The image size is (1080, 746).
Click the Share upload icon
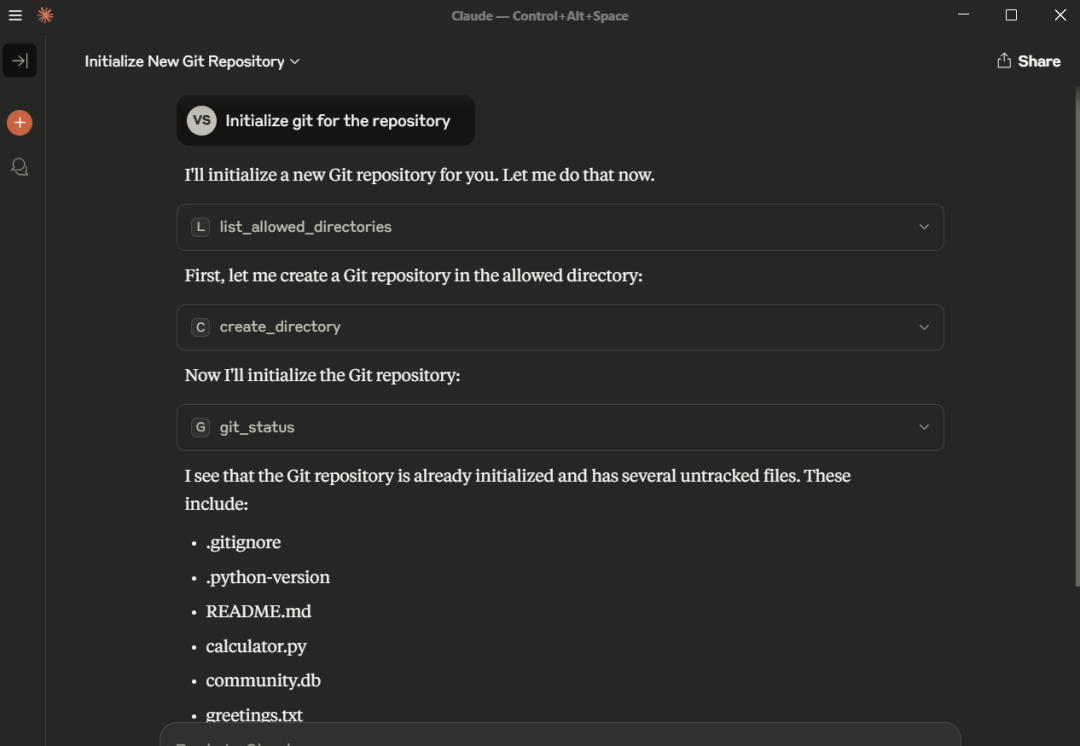[1004, 61]
